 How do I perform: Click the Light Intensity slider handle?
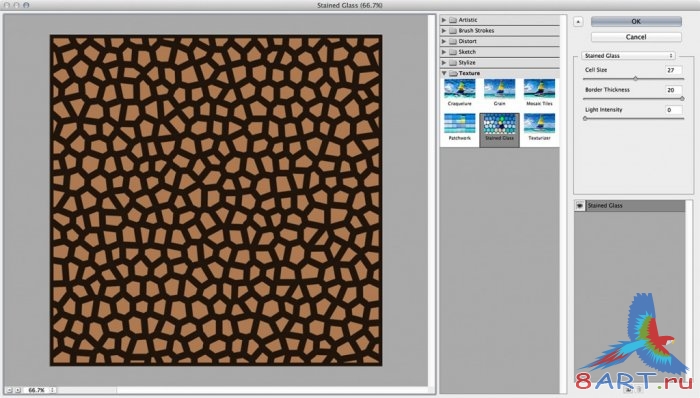(585, 118)
